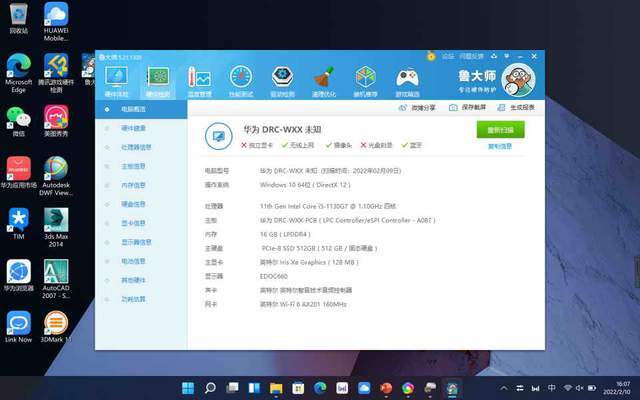The image size is (640, 400).
Task: Click the 光盘刻录 status item
Action: pyautogui.click(x=376, y=145)
